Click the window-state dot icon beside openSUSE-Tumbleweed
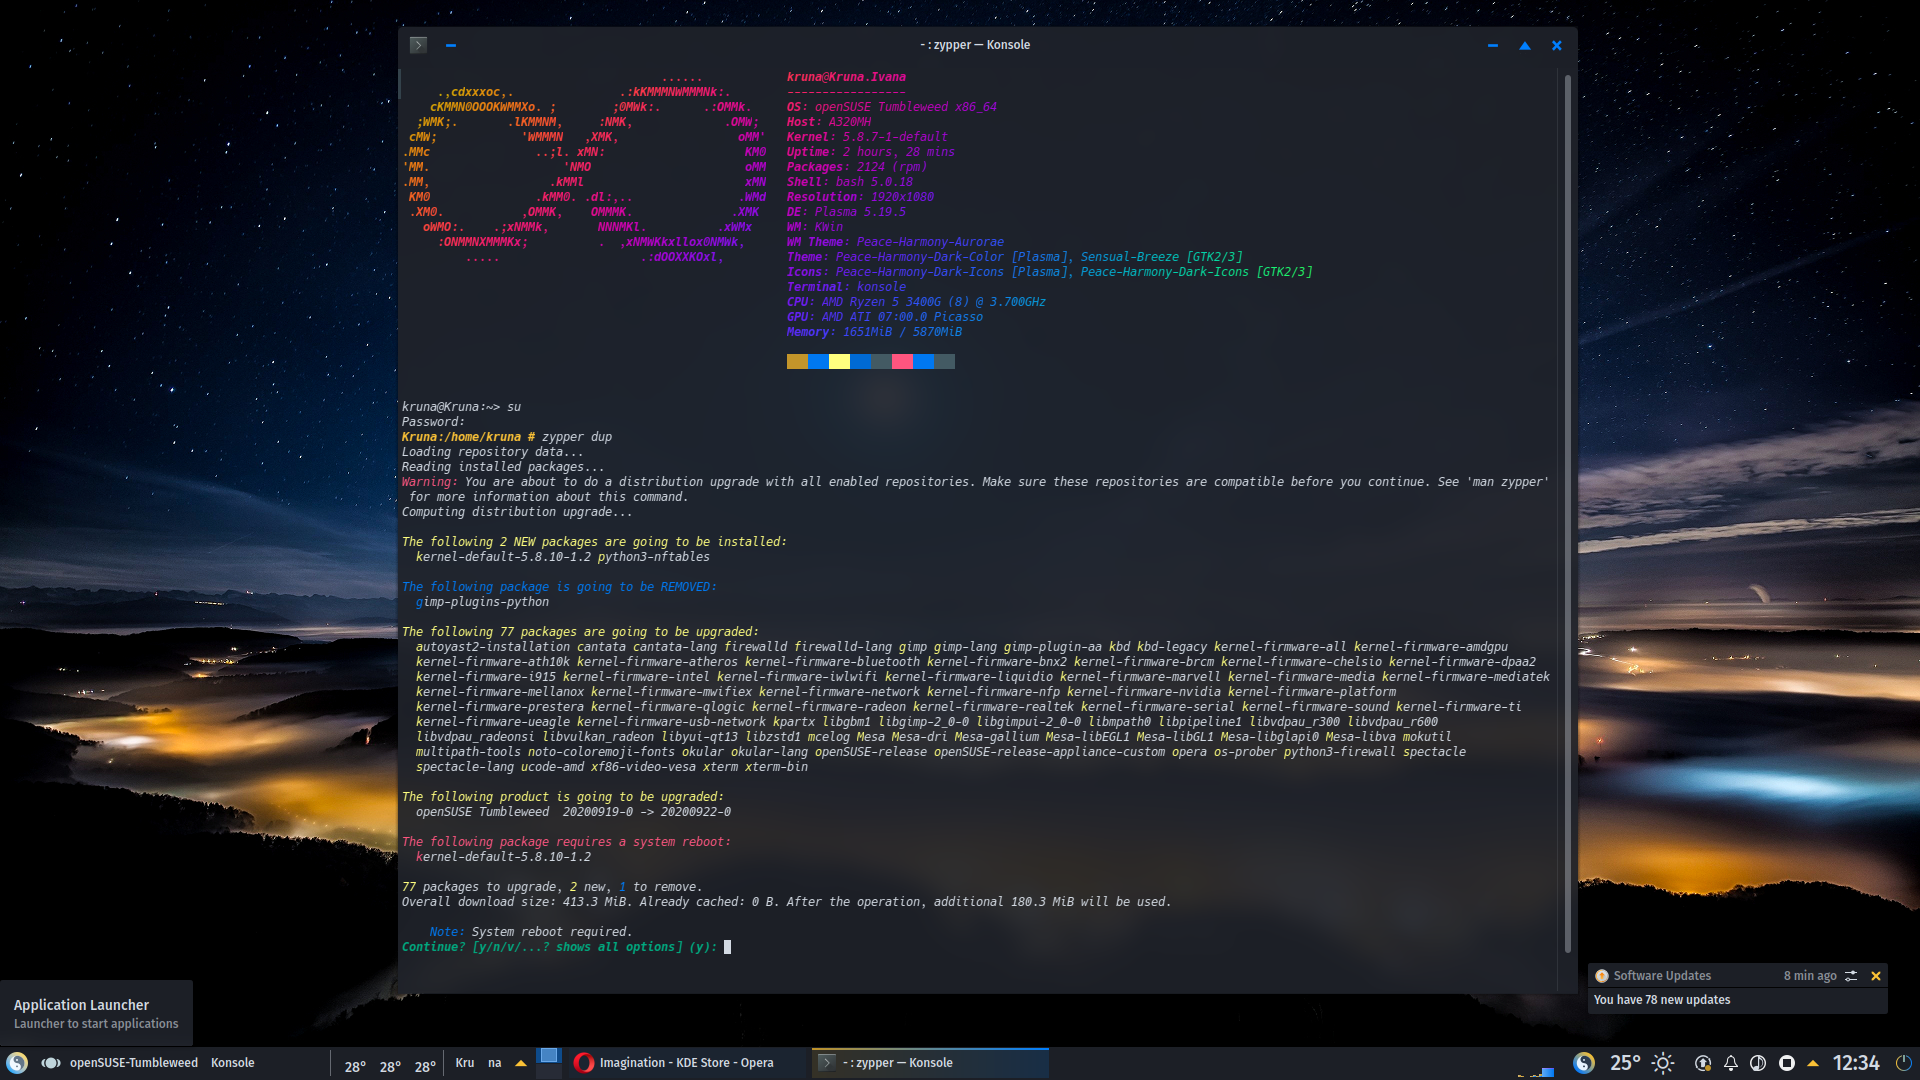 click(50, 1063)
